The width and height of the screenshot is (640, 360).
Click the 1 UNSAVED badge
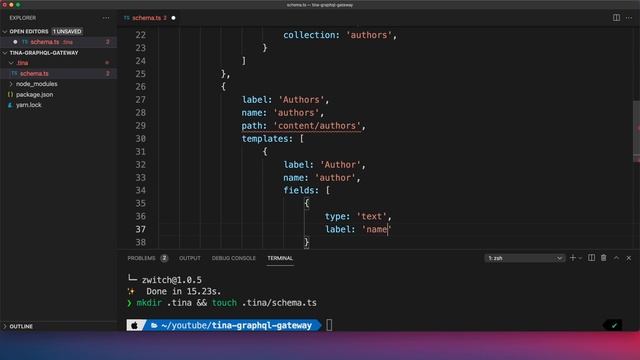67,31
